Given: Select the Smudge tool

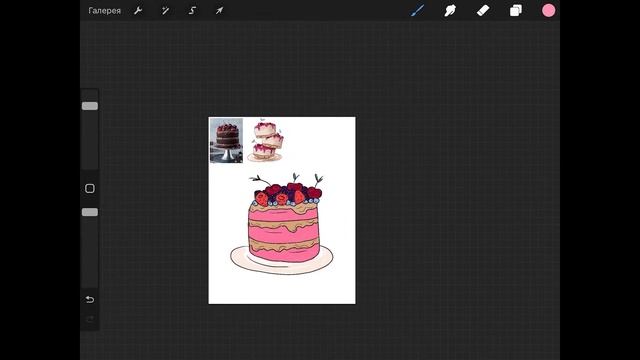Looking at the screenshot, I should tap(450, 11).
